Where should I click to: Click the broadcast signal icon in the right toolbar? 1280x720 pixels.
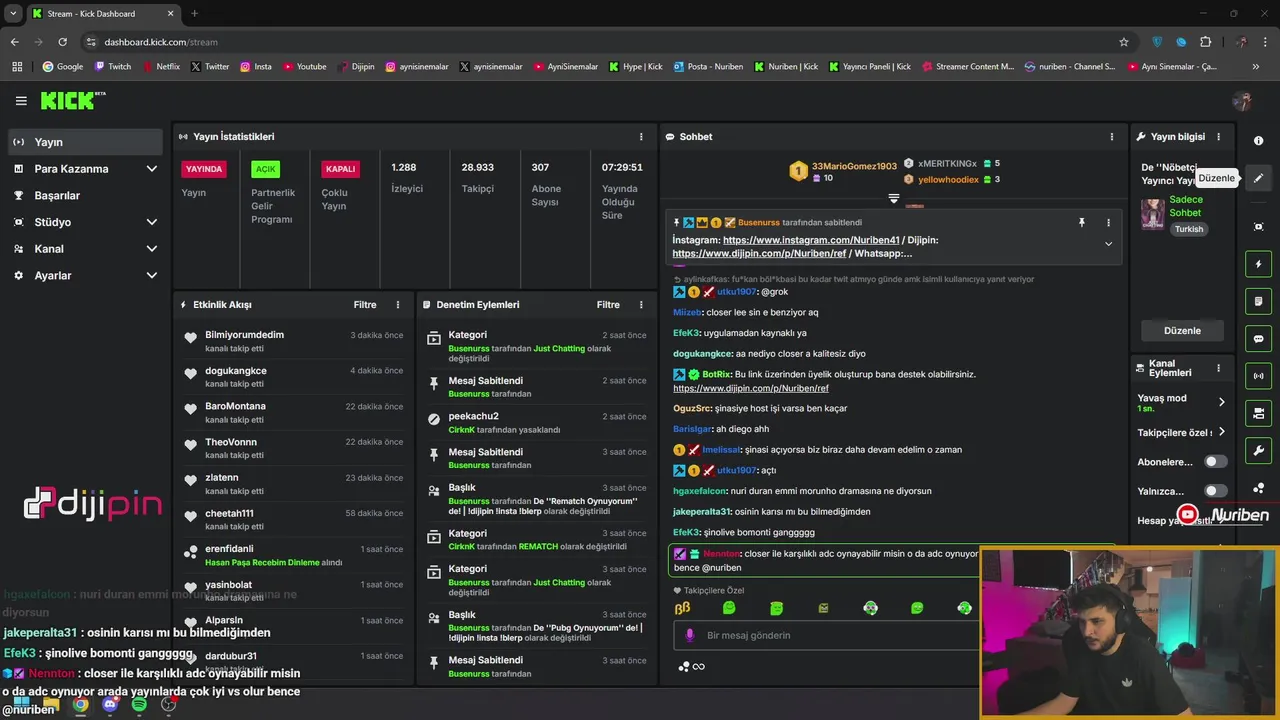(1258, 376)
